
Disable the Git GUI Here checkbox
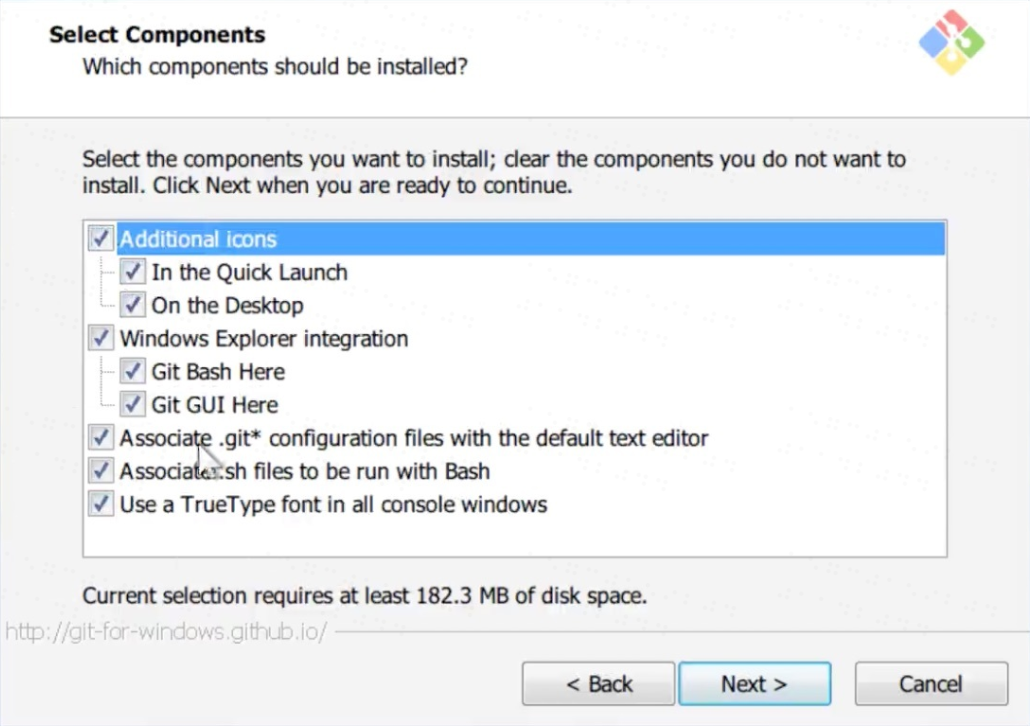[132, 405]
